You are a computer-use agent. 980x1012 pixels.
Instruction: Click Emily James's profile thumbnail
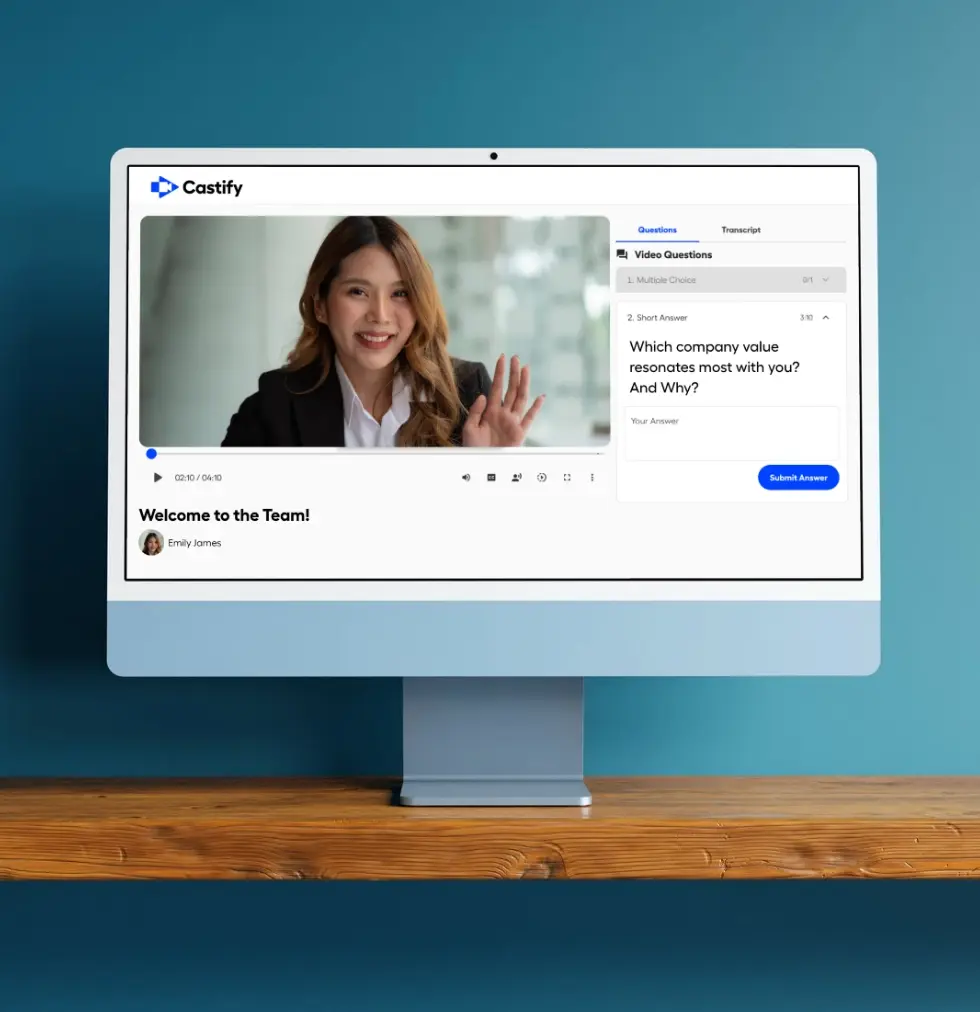tap(151, 543)
